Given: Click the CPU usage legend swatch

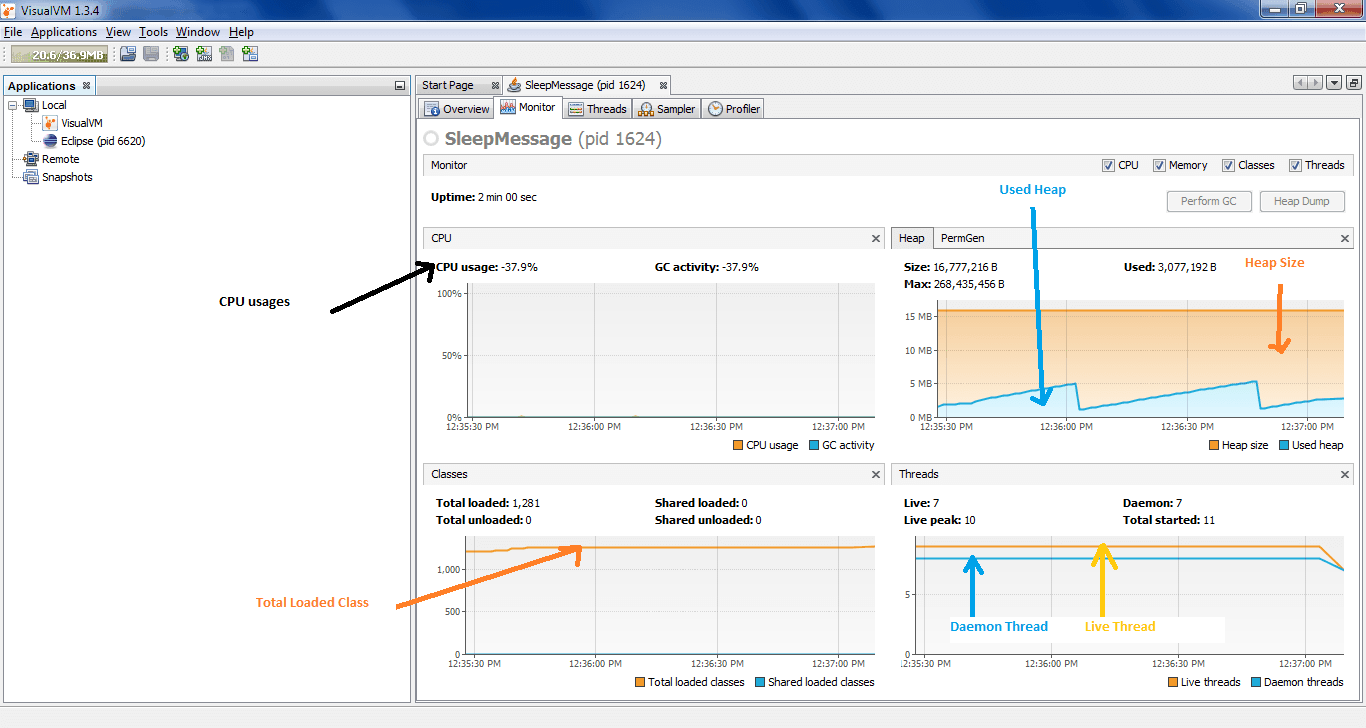Looking at the screenshot, I should (738, 445).
